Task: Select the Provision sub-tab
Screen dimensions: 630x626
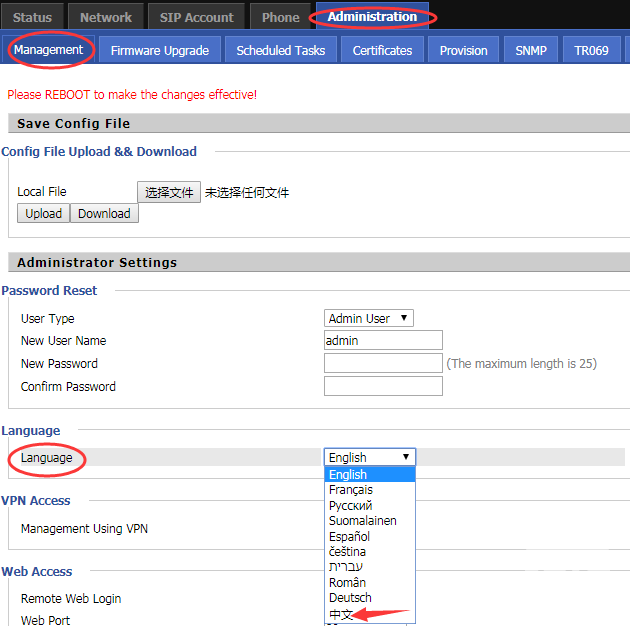Action: tap(464, 50)
